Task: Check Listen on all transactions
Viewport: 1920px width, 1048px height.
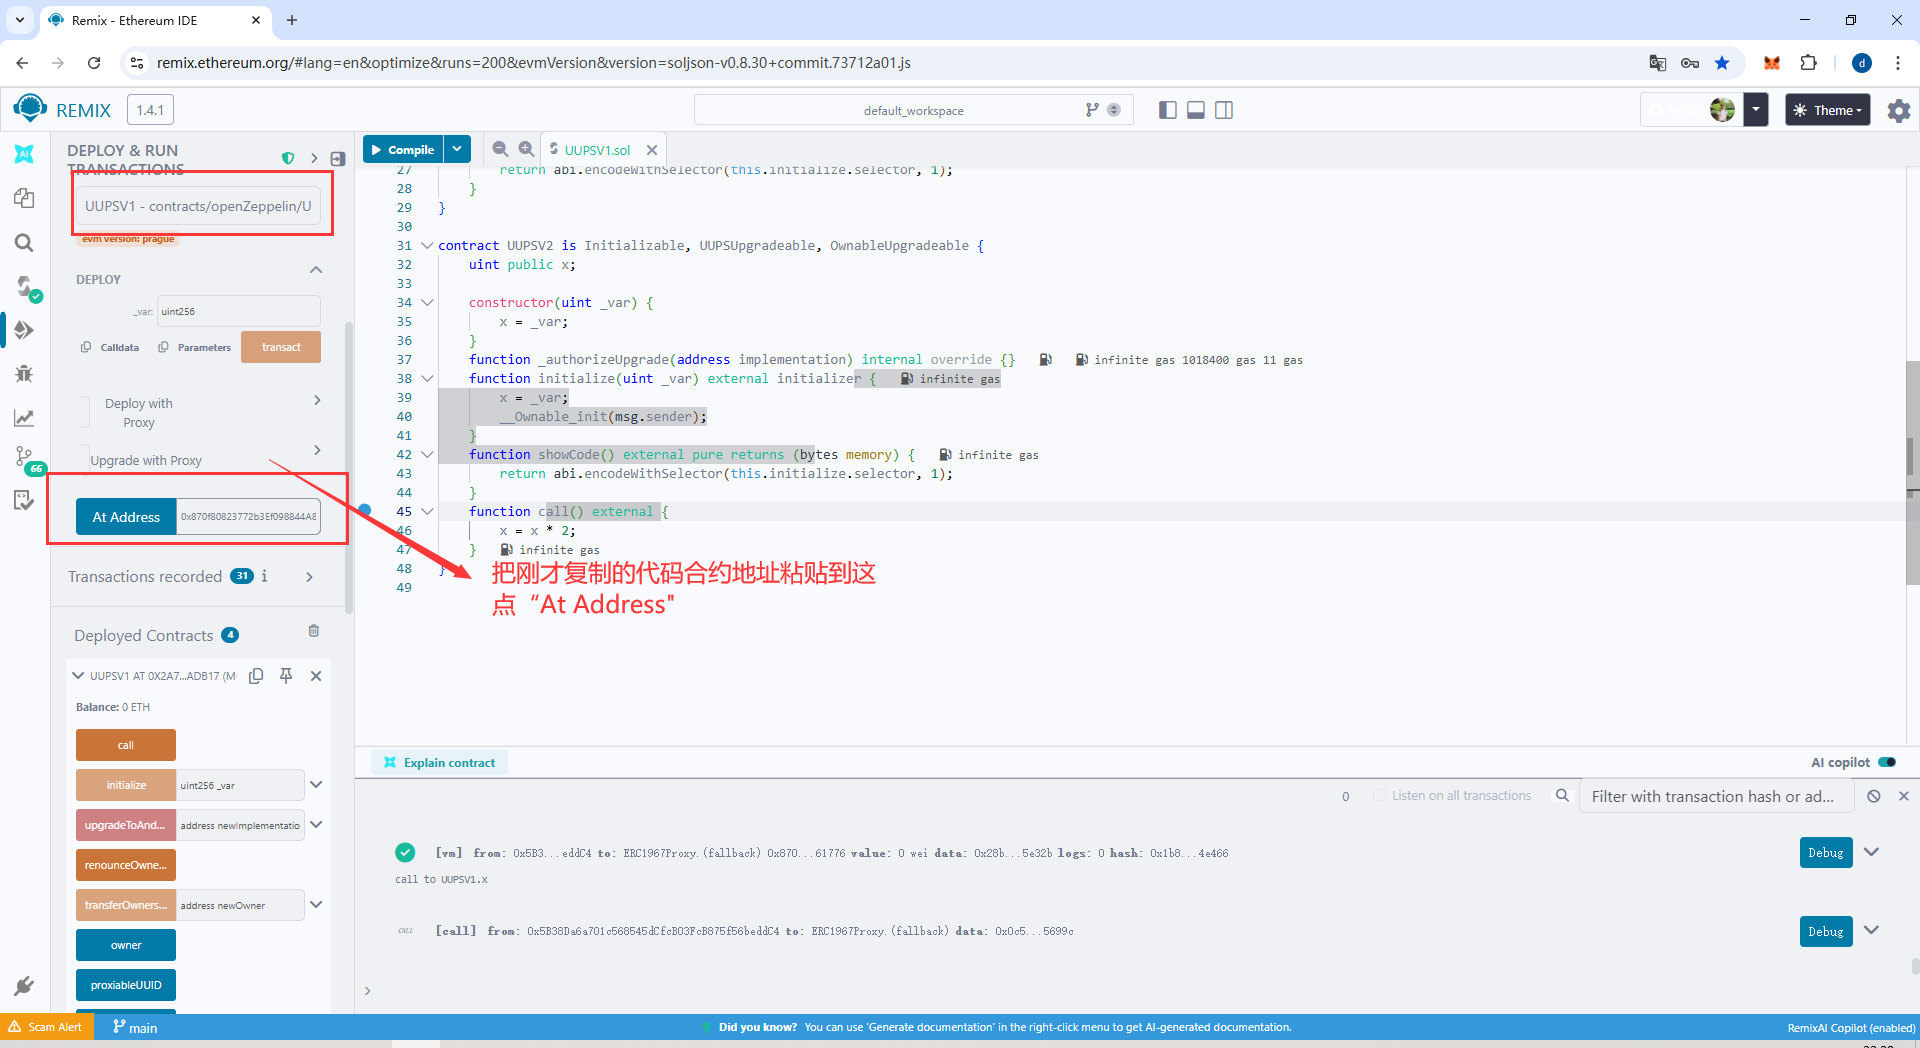Action: pyautogui.click(x=1380, y=796)
